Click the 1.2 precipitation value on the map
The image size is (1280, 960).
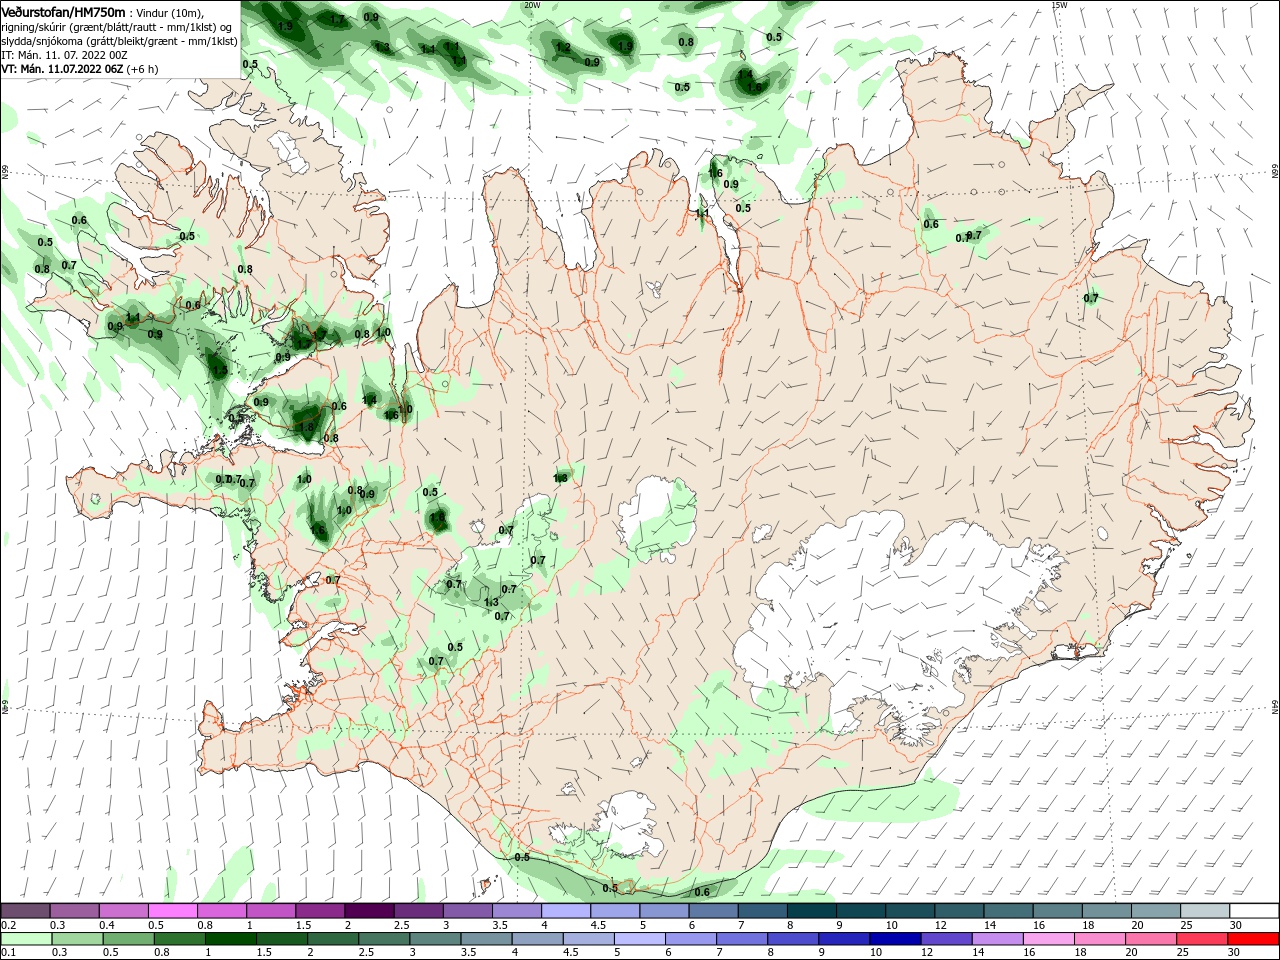point(563,47)
